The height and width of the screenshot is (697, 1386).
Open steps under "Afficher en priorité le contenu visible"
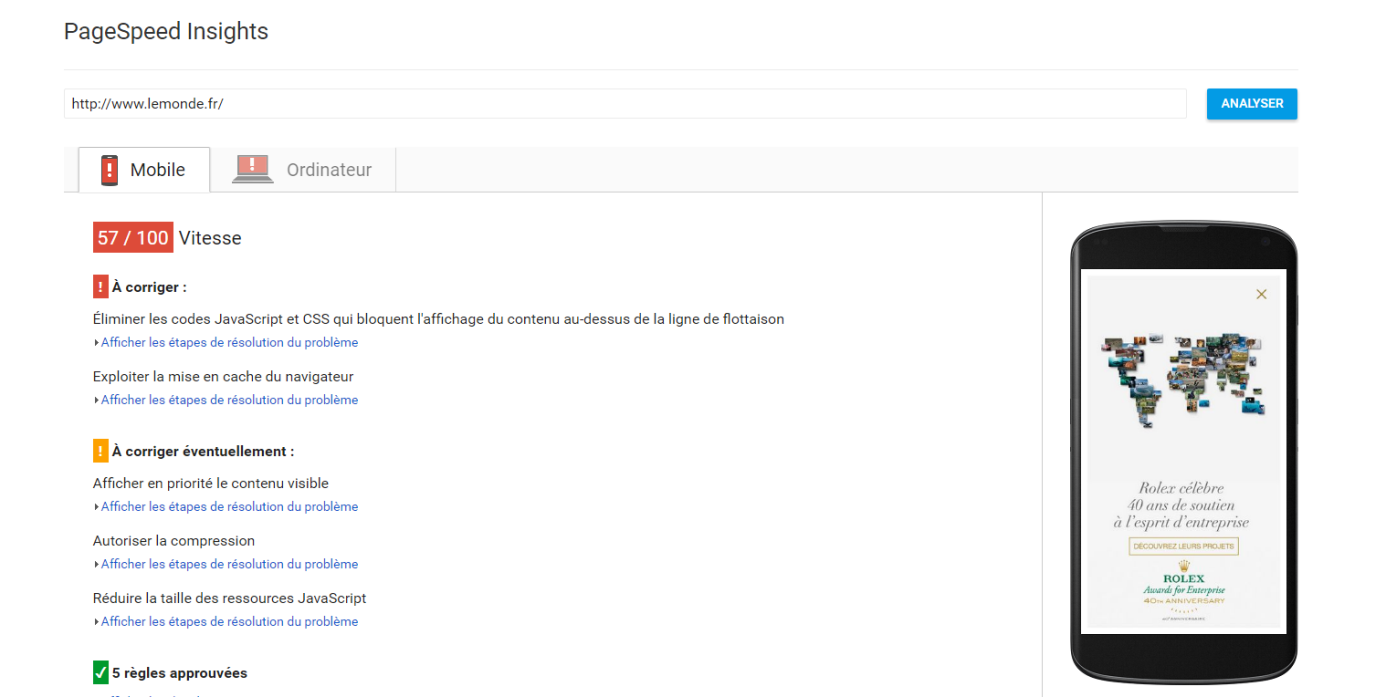pos(227,506)
